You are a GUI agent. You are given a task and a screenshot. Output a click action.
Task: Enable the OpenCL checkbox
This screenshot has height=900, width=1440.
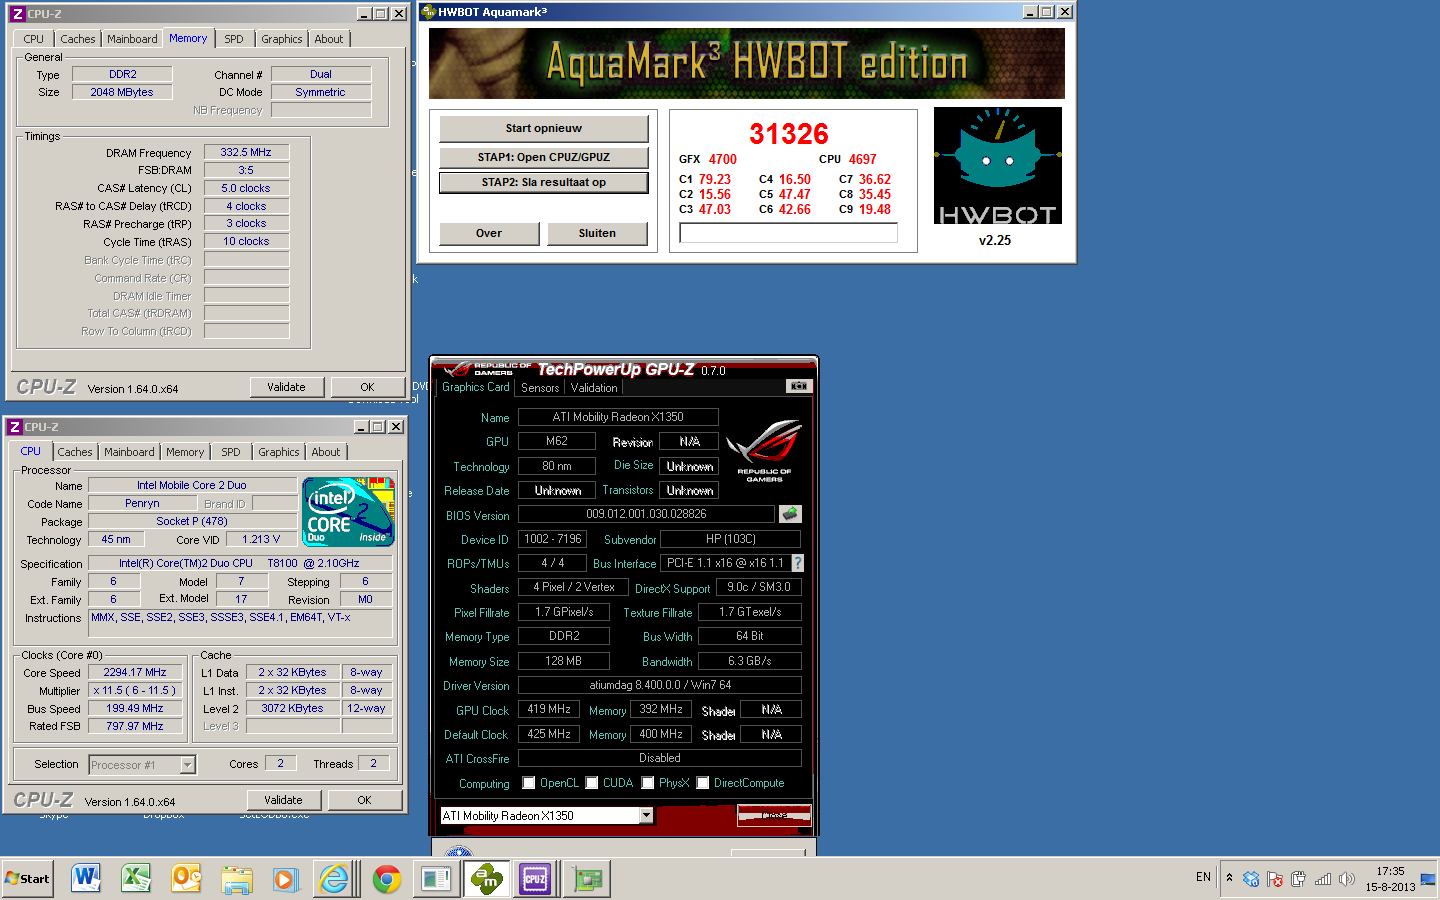click(529, 783)
